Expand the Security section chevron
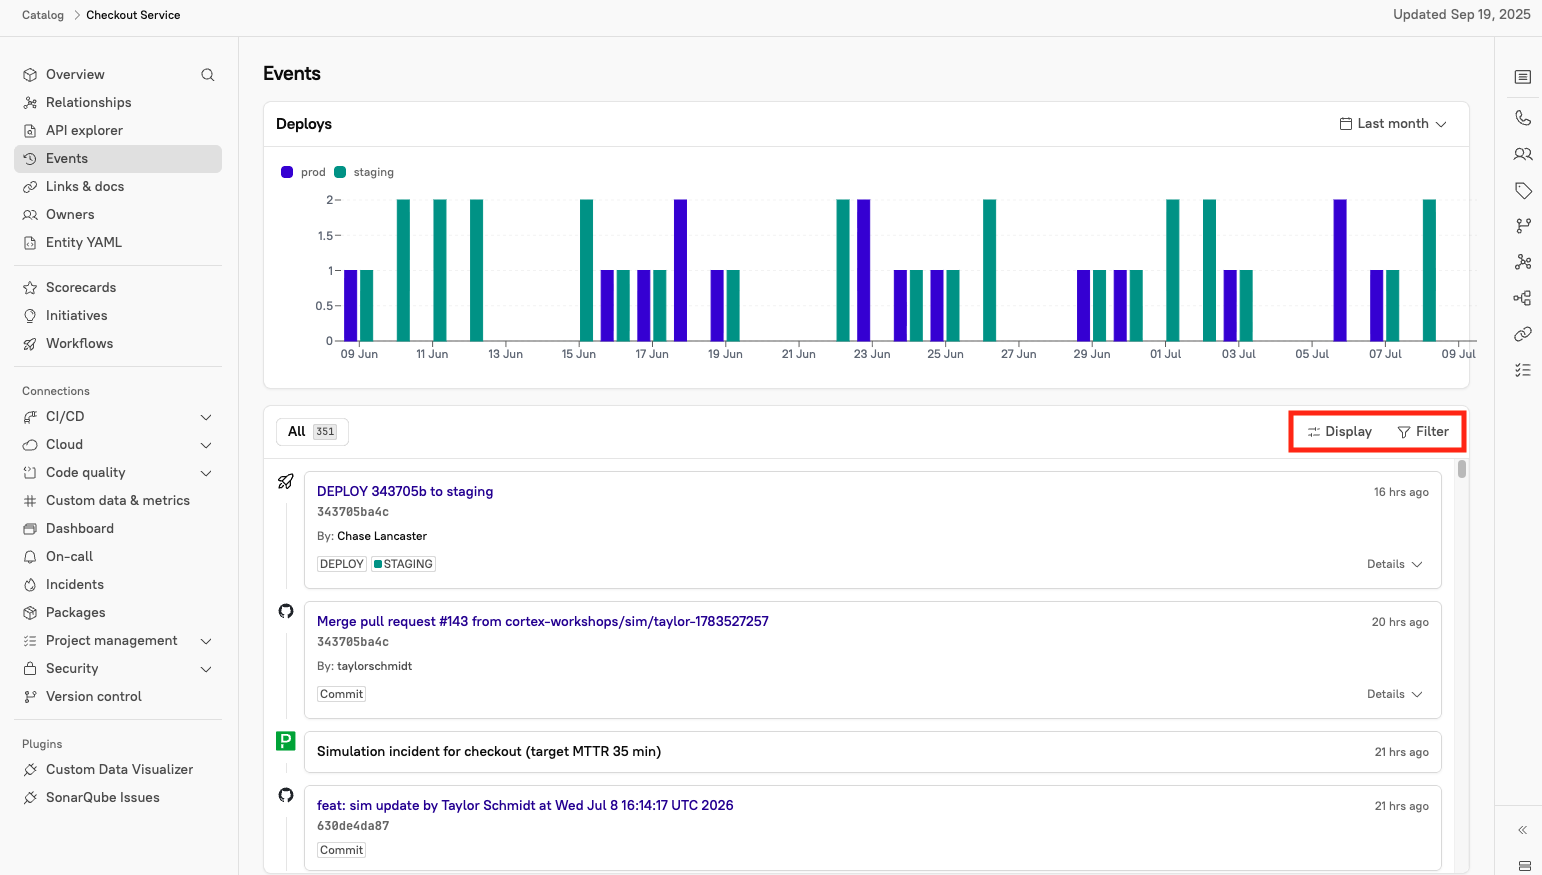Screen dimensions: 1542x875 pyautogui.click(x=206, y=669)
